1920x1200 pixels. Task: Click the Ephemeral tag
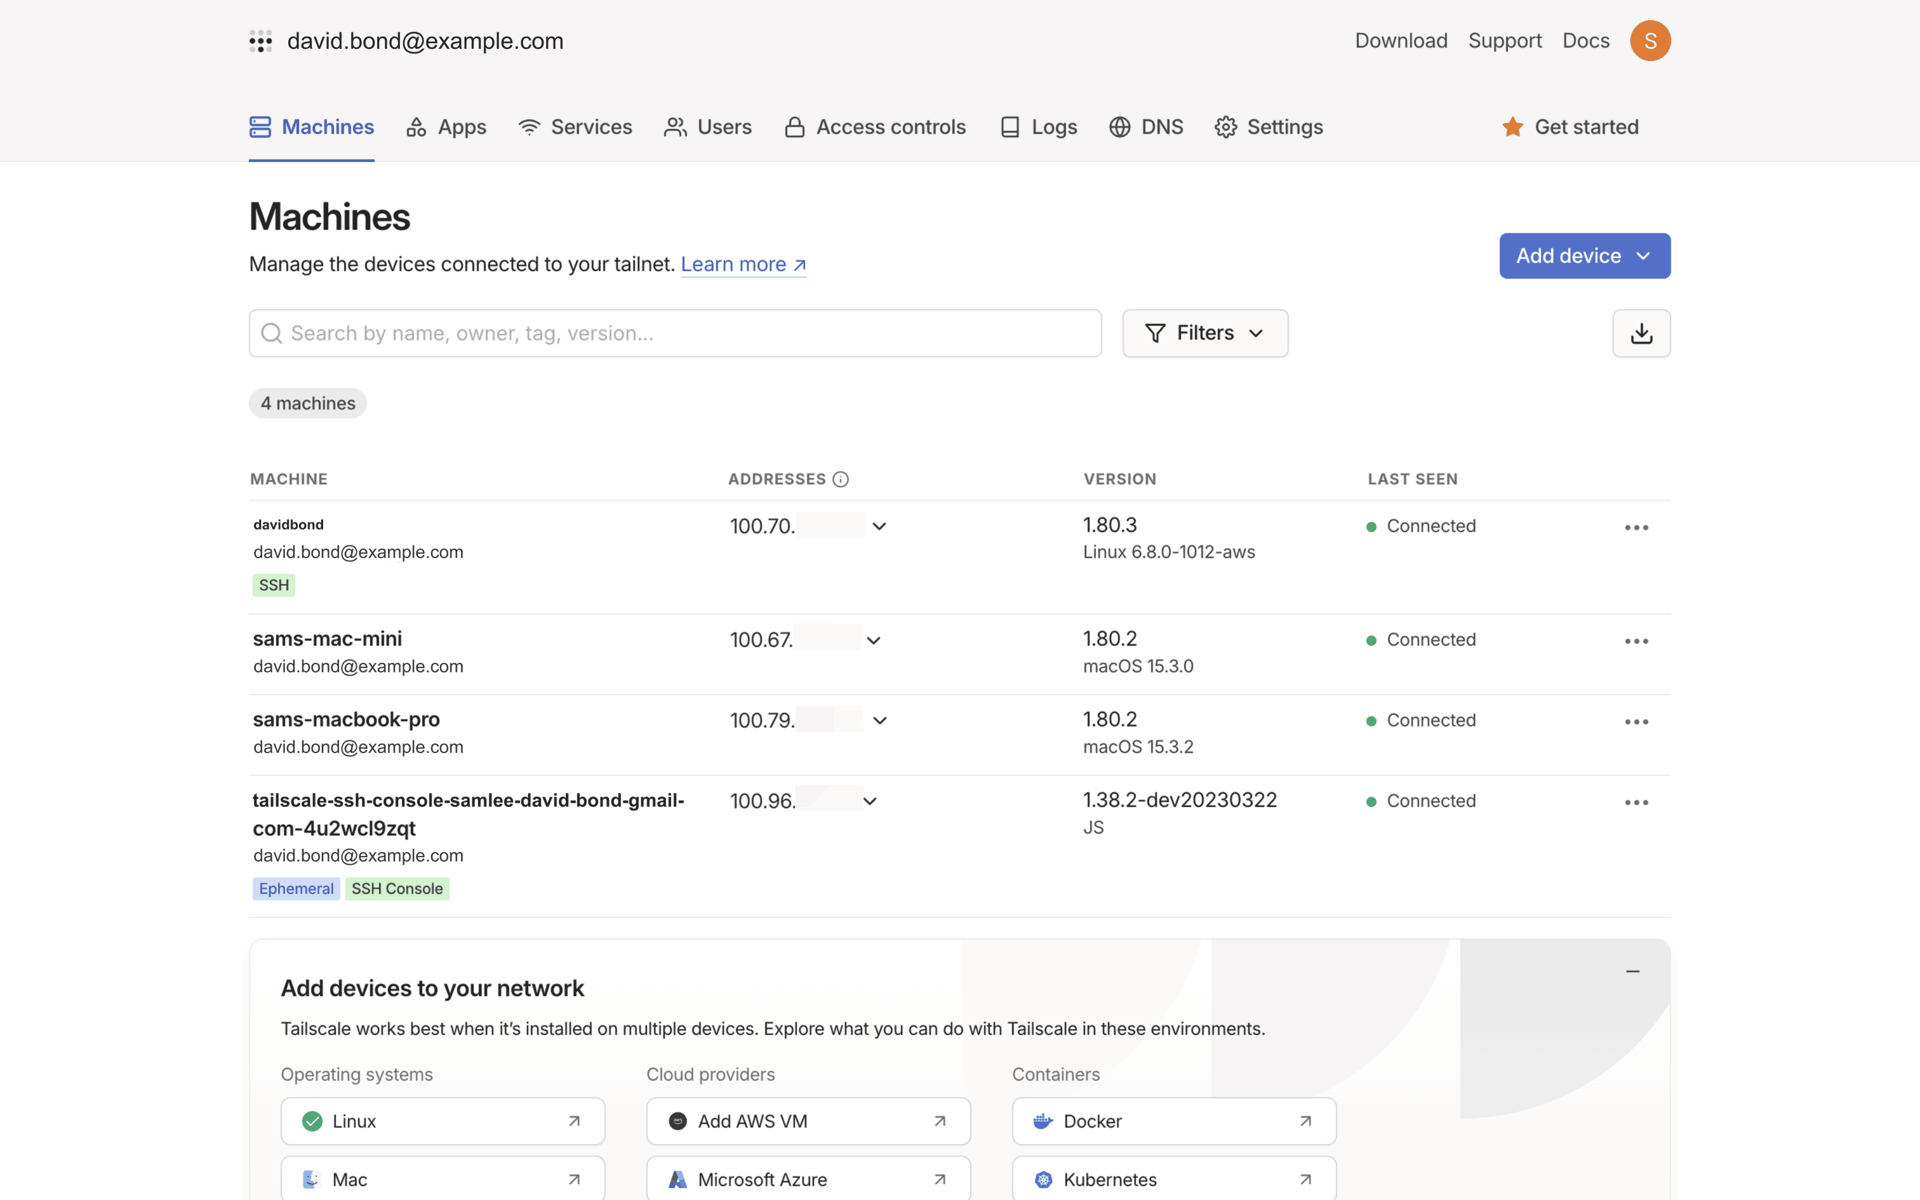[296, 888]
